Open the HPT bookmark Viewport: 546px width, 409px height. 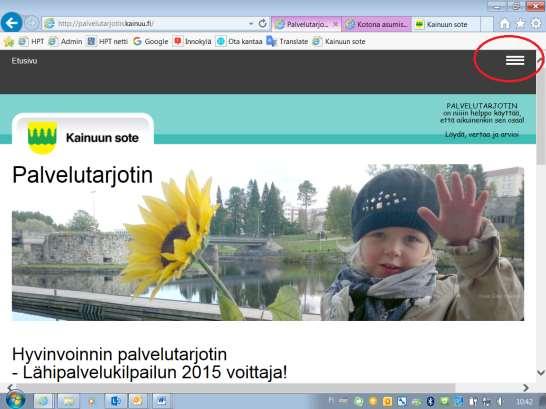(31, 41)
